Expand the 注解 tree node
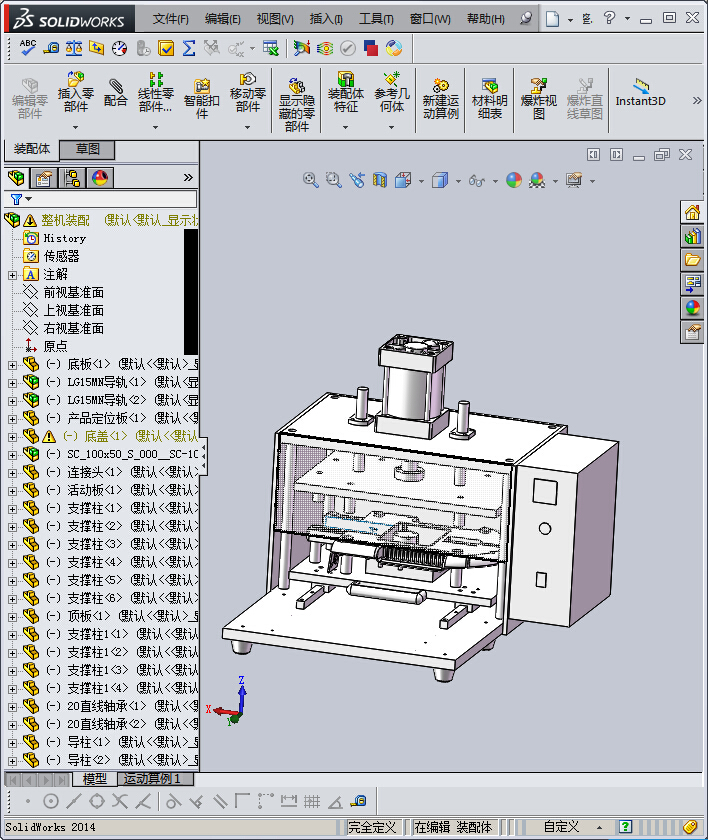This screenshot has height=840, width=708. 12,275
